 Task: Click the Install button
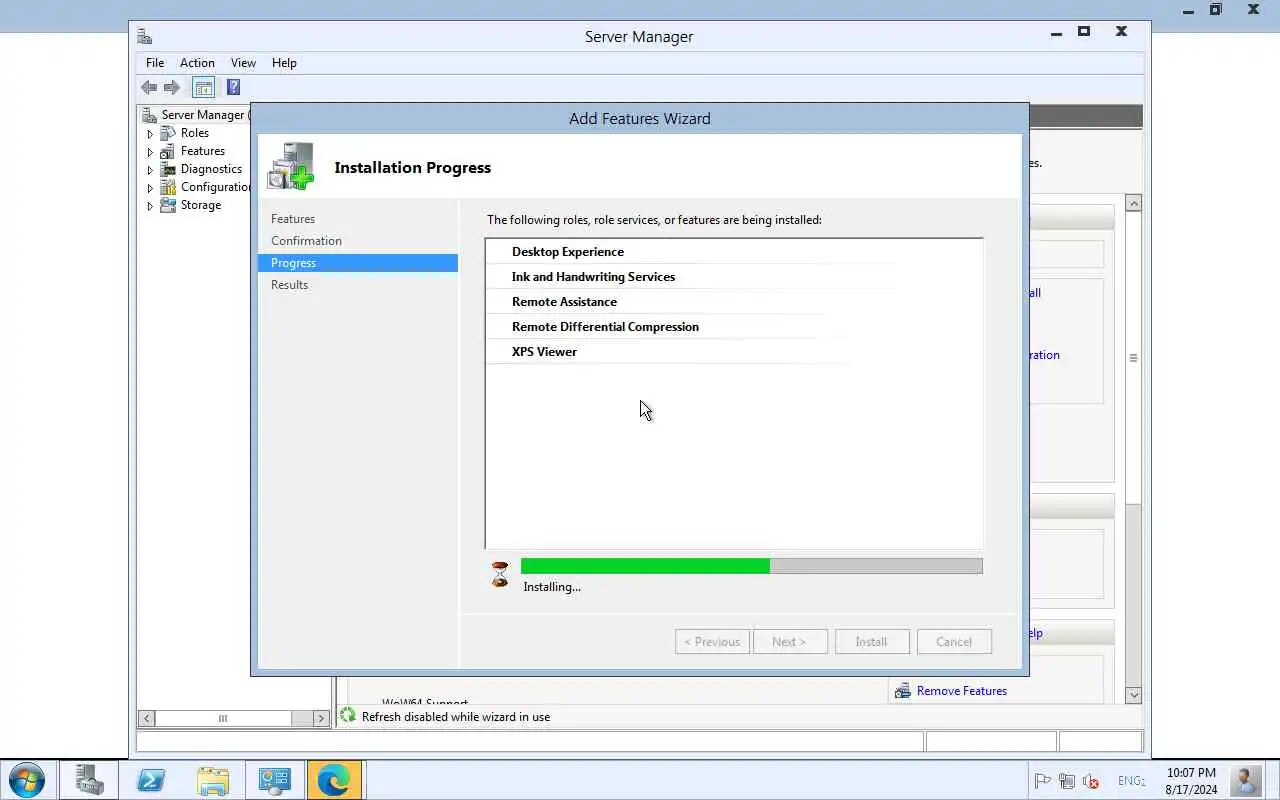click(x=871, y=642)
